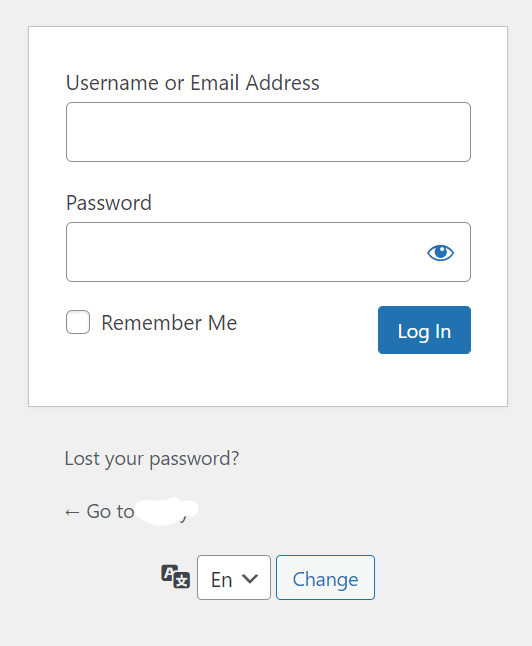Click the 'En' text in the language selector
The width and height of the screenshot is (532, 646).
click(222, 580)
